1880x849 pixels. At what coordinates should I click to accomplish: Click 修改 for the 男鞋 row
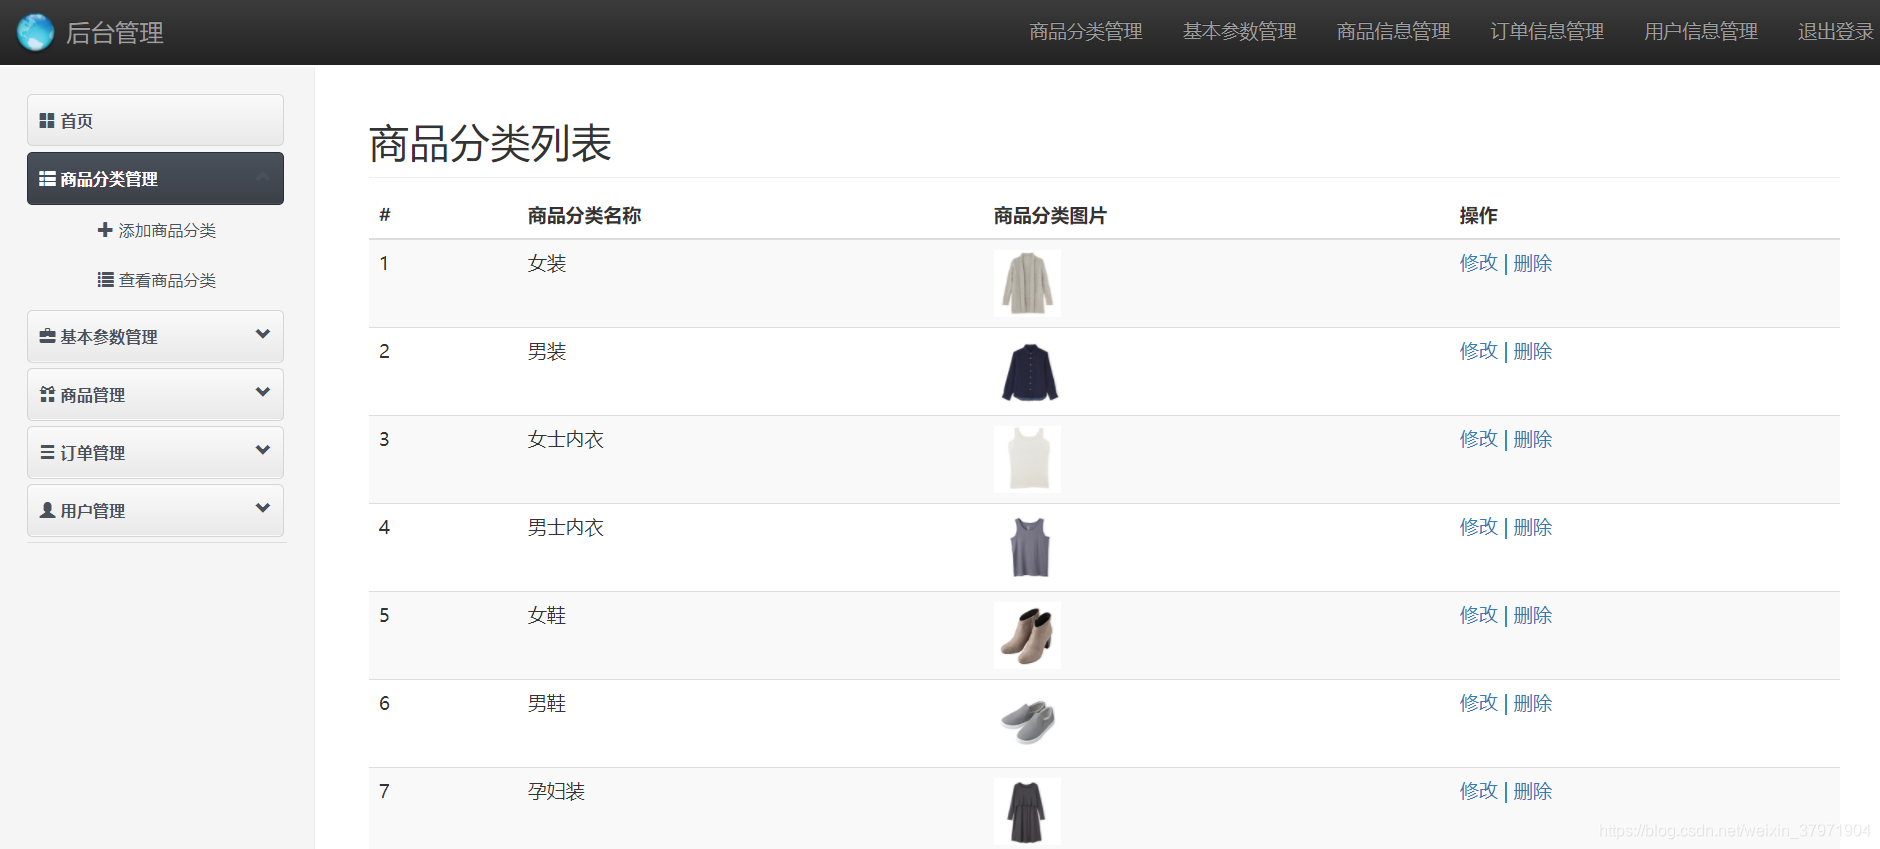click(x=1479, y=703)
